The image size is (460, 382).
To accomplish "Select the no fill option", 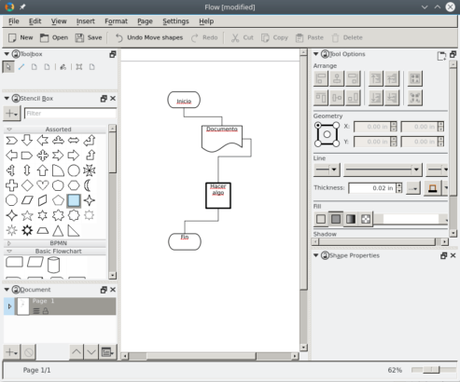I will coord(321,219).
